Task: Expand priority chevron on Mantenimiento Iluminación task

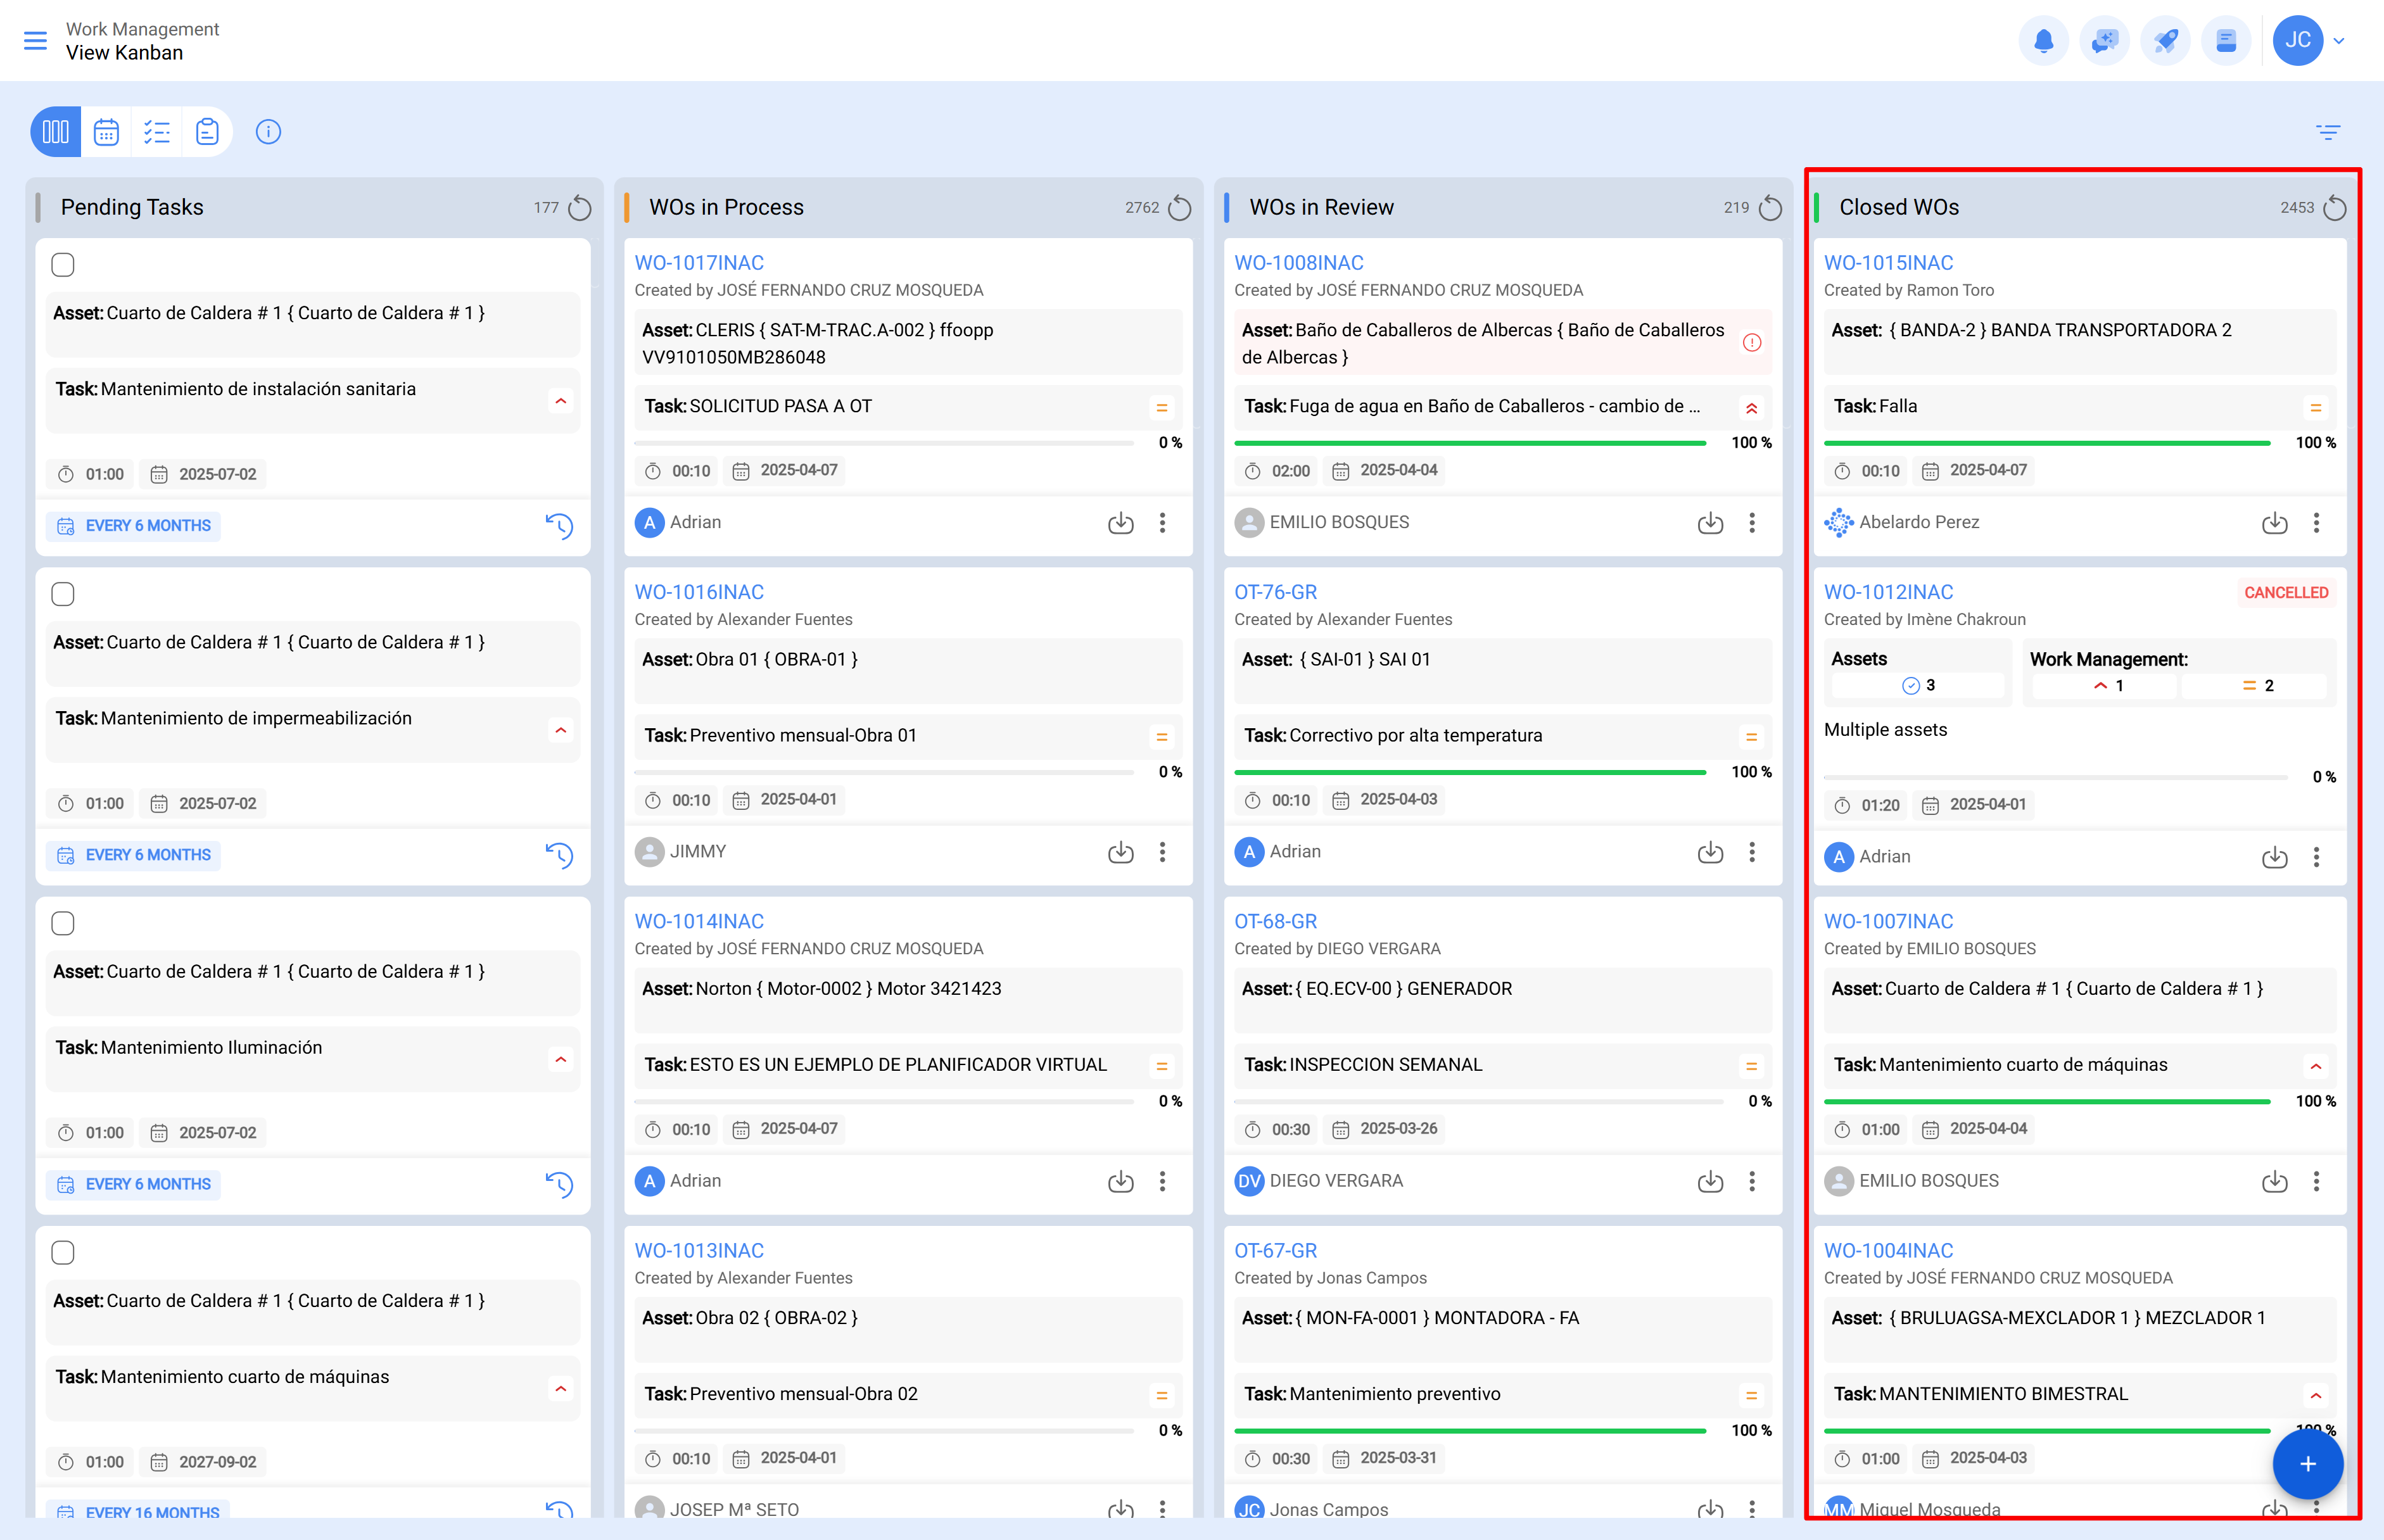Action: coord(561,1059)
